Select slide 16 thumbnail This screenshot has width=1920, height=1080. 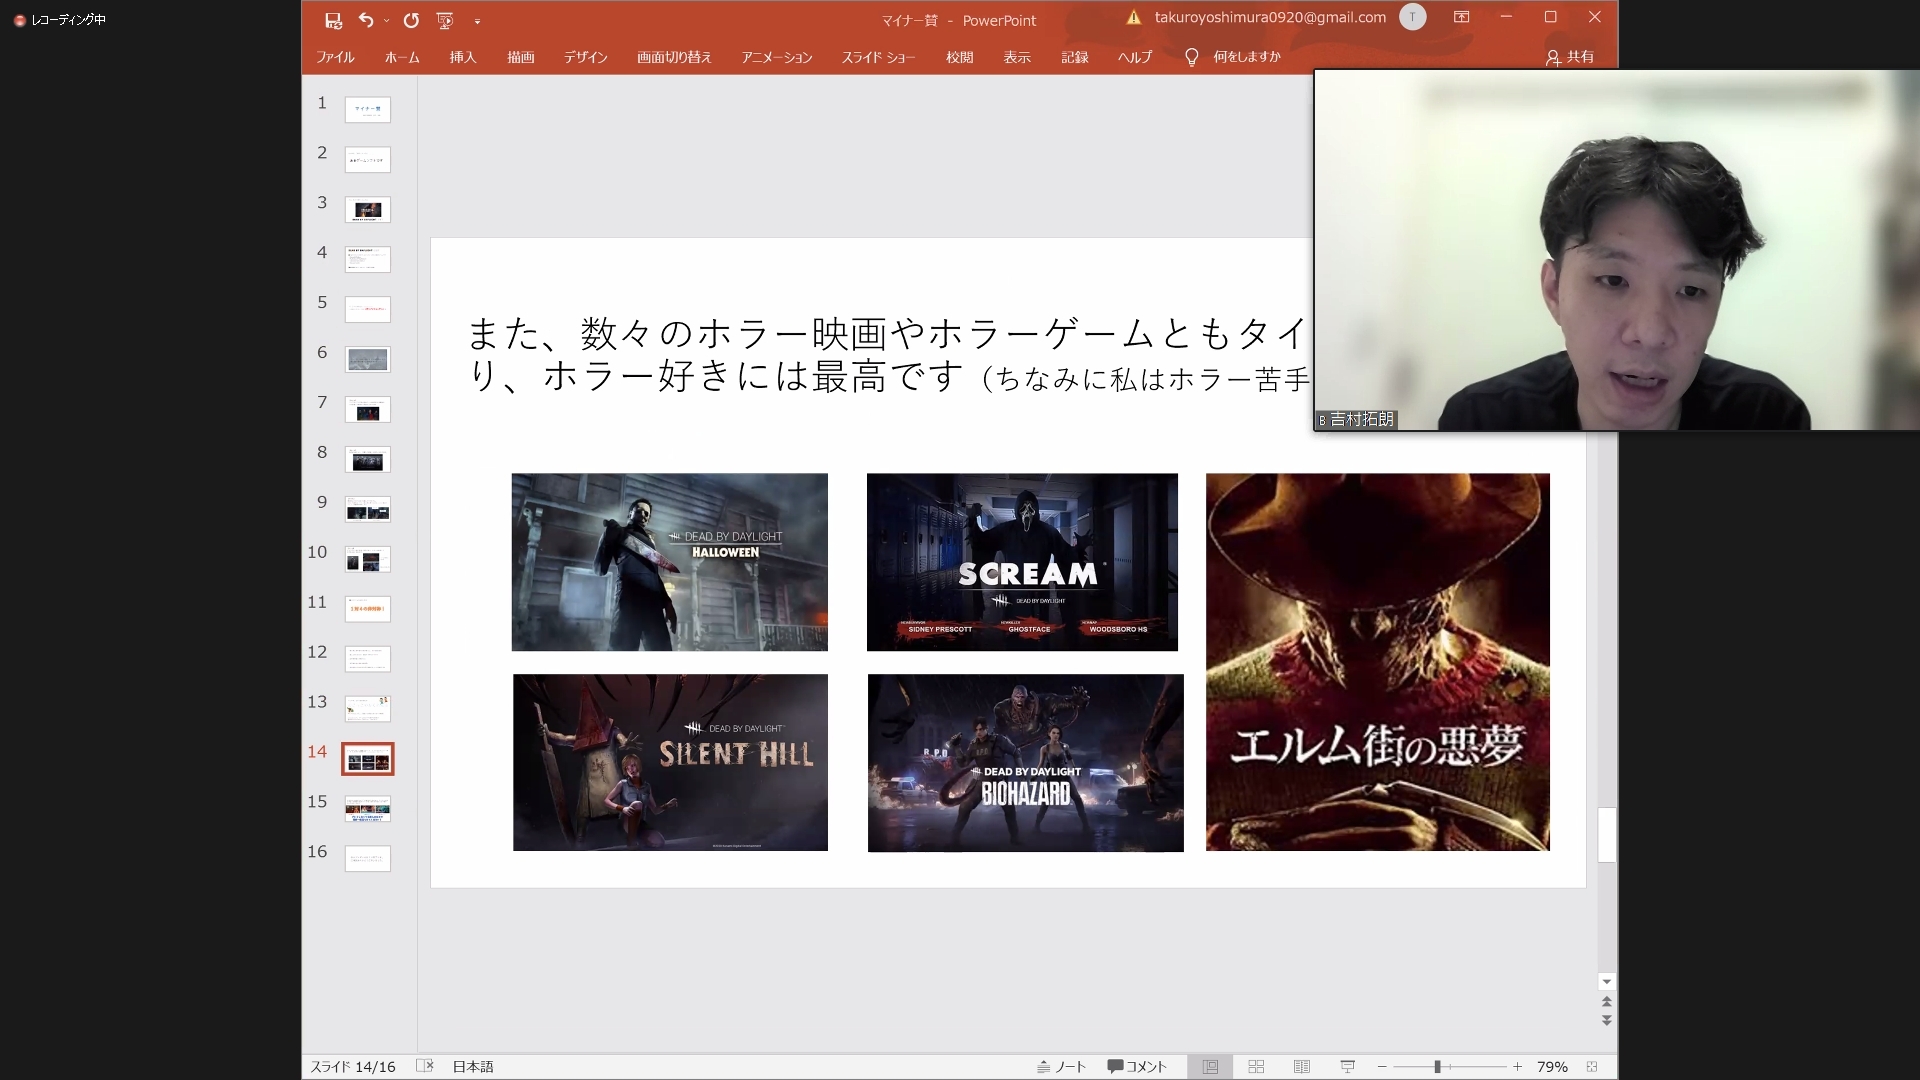(x=367, y=859)
